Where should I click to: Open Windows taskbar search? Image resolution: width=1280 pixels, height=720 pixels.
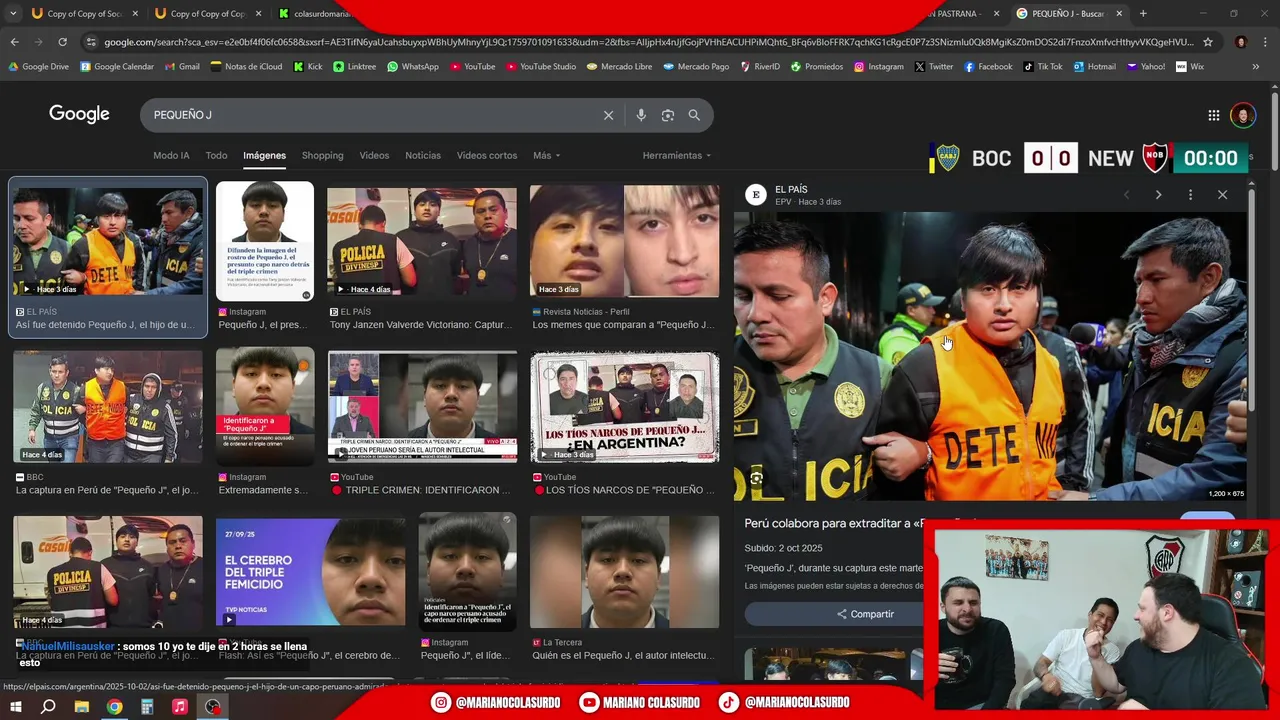point(48,706)
